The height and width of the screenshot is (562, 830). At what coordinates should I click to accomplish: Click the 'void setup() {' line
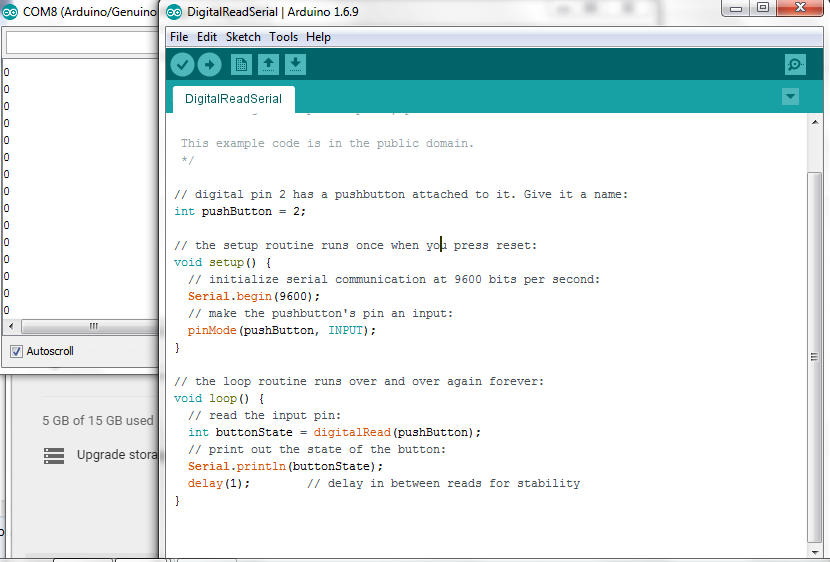[x=222, y=262]
